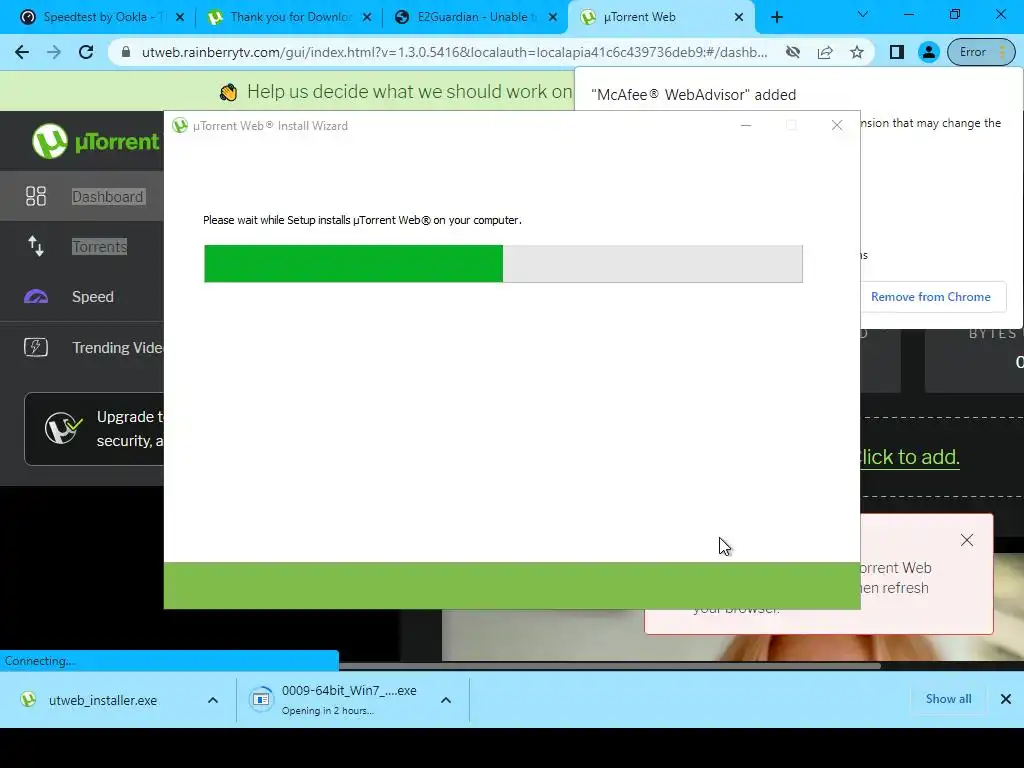Click the Error update button in Chrome
1024x768 pixels.
982,52
